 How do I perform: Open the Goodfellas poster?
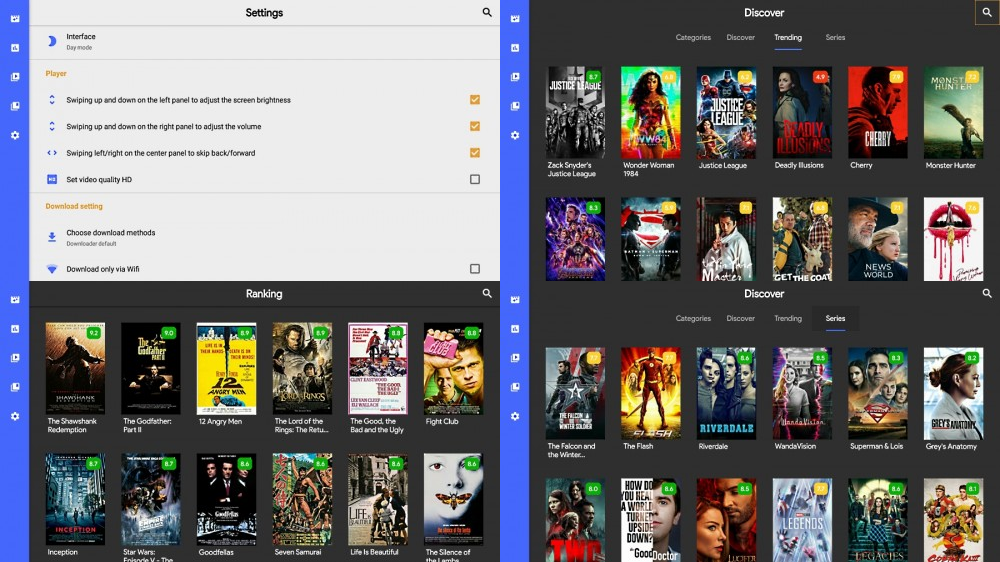(x=226, y=499)
